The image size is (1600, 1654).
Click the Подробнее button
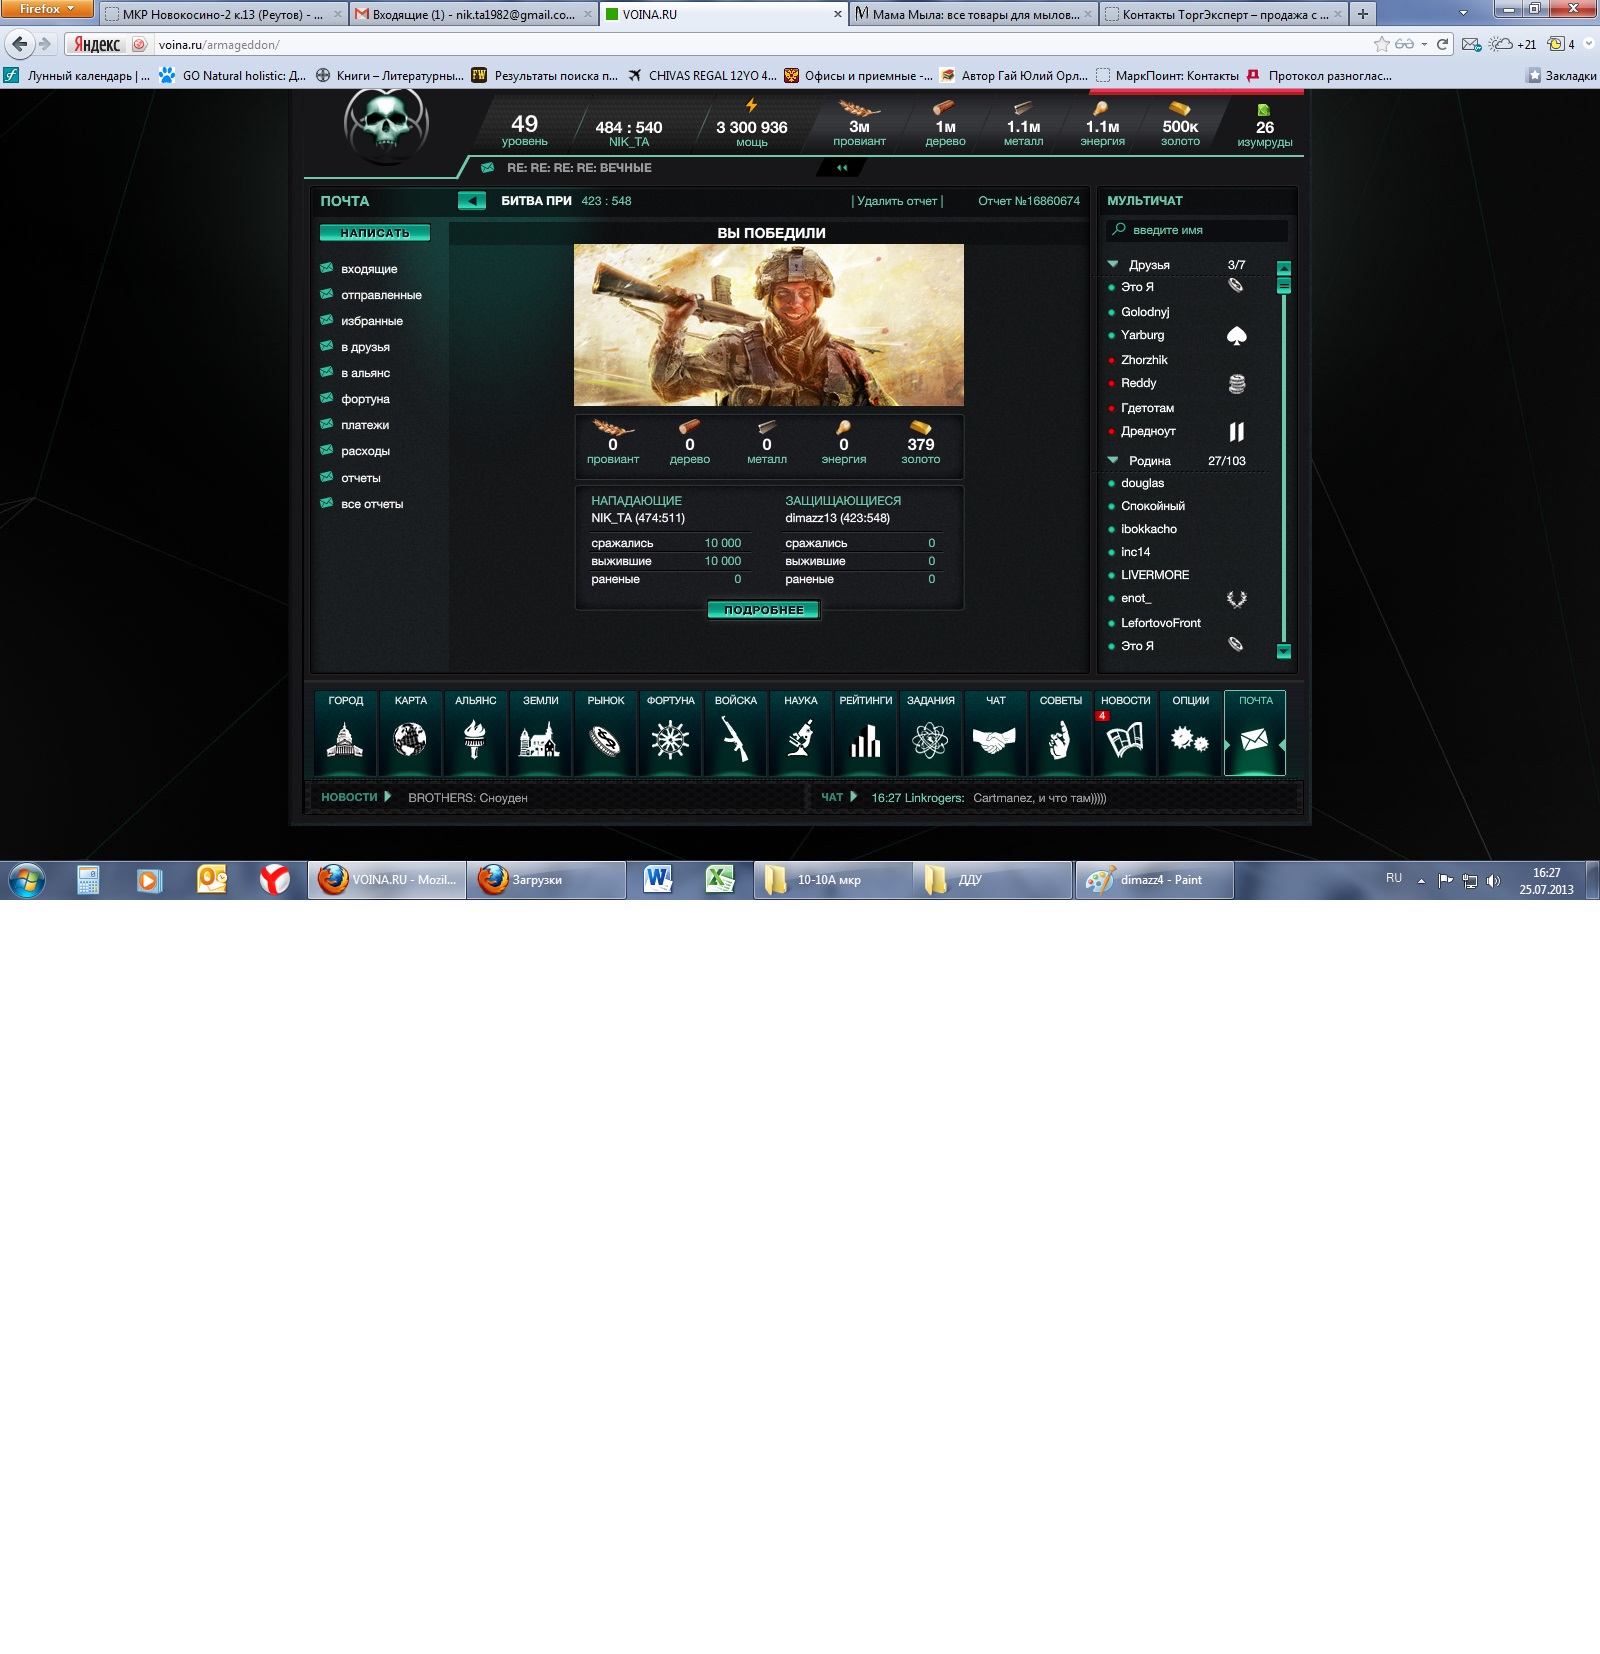[764, 610]
